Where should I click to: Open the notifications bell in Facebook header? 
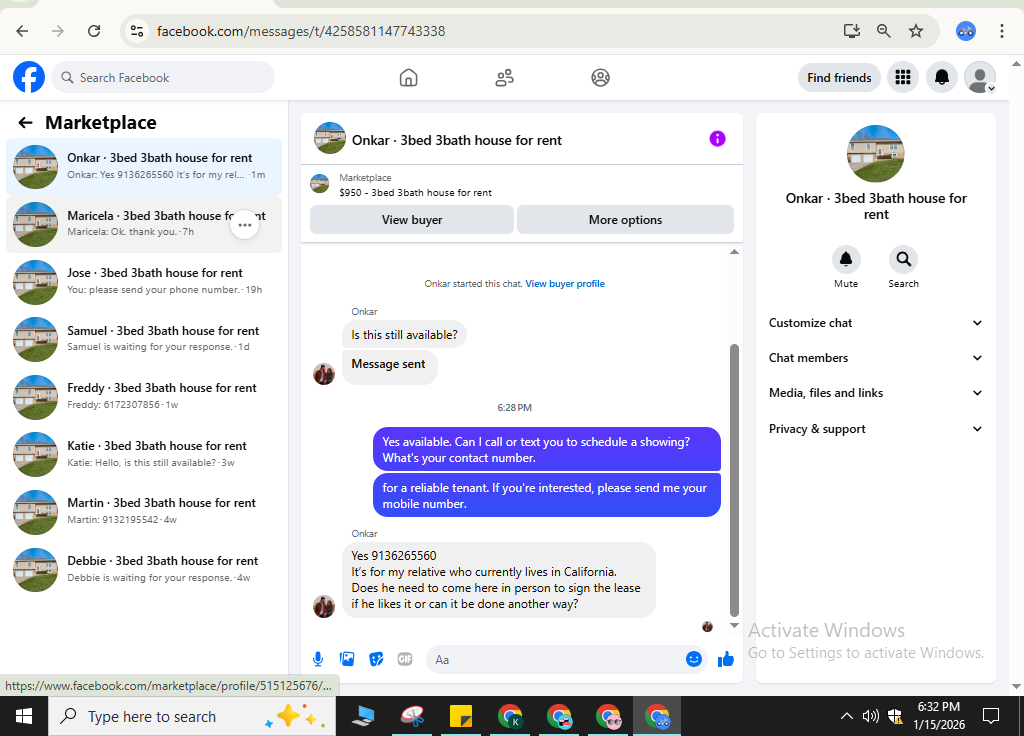(x=941, y=78)
